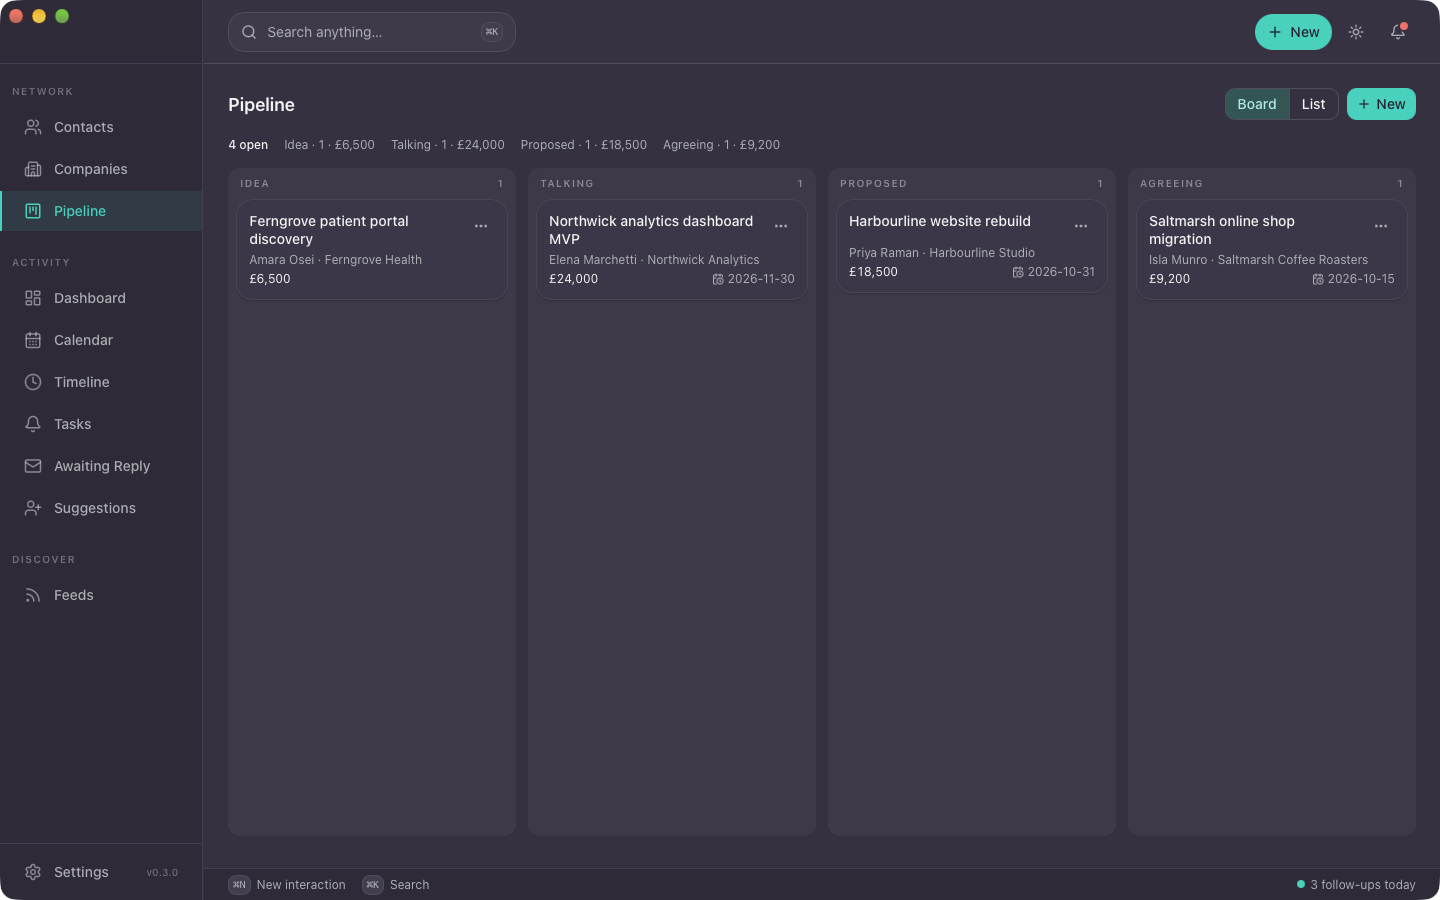Screen dimensions: 1440x900
Task: Click the Idea stage summary in header
Action: (329, 145)
